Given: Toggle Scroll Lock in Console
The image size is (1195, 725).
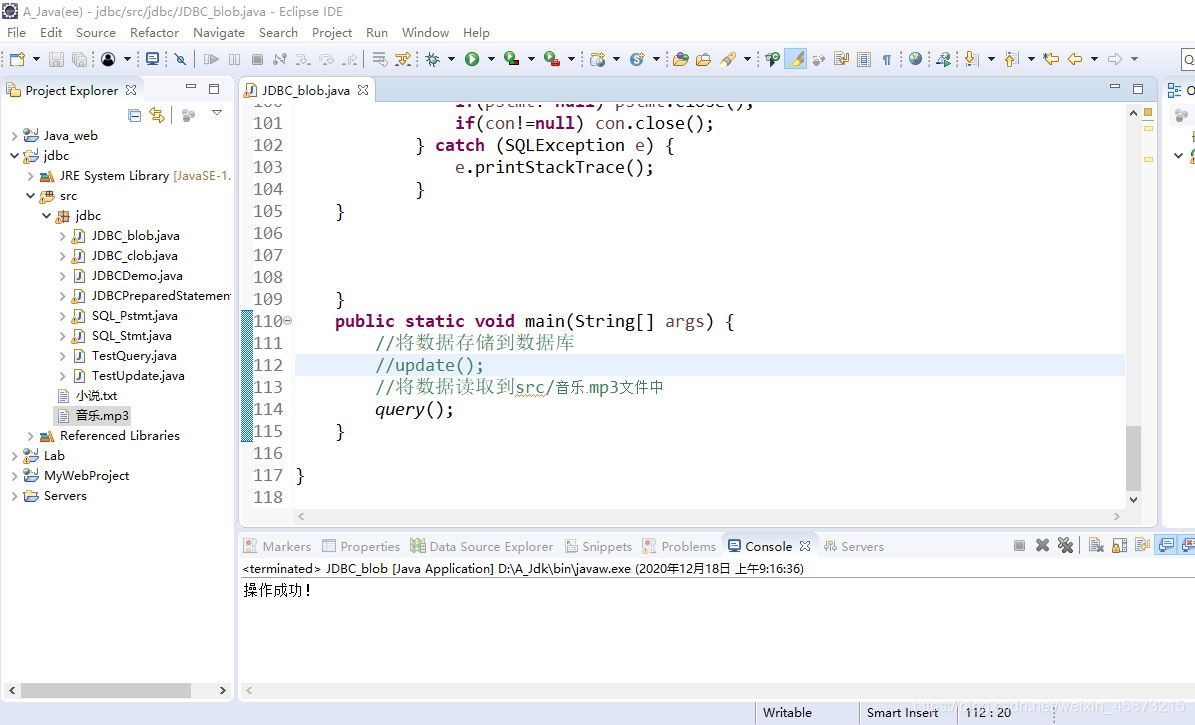Looking at the screenshot, I should pyautogui.click(x=1120, y=545).
